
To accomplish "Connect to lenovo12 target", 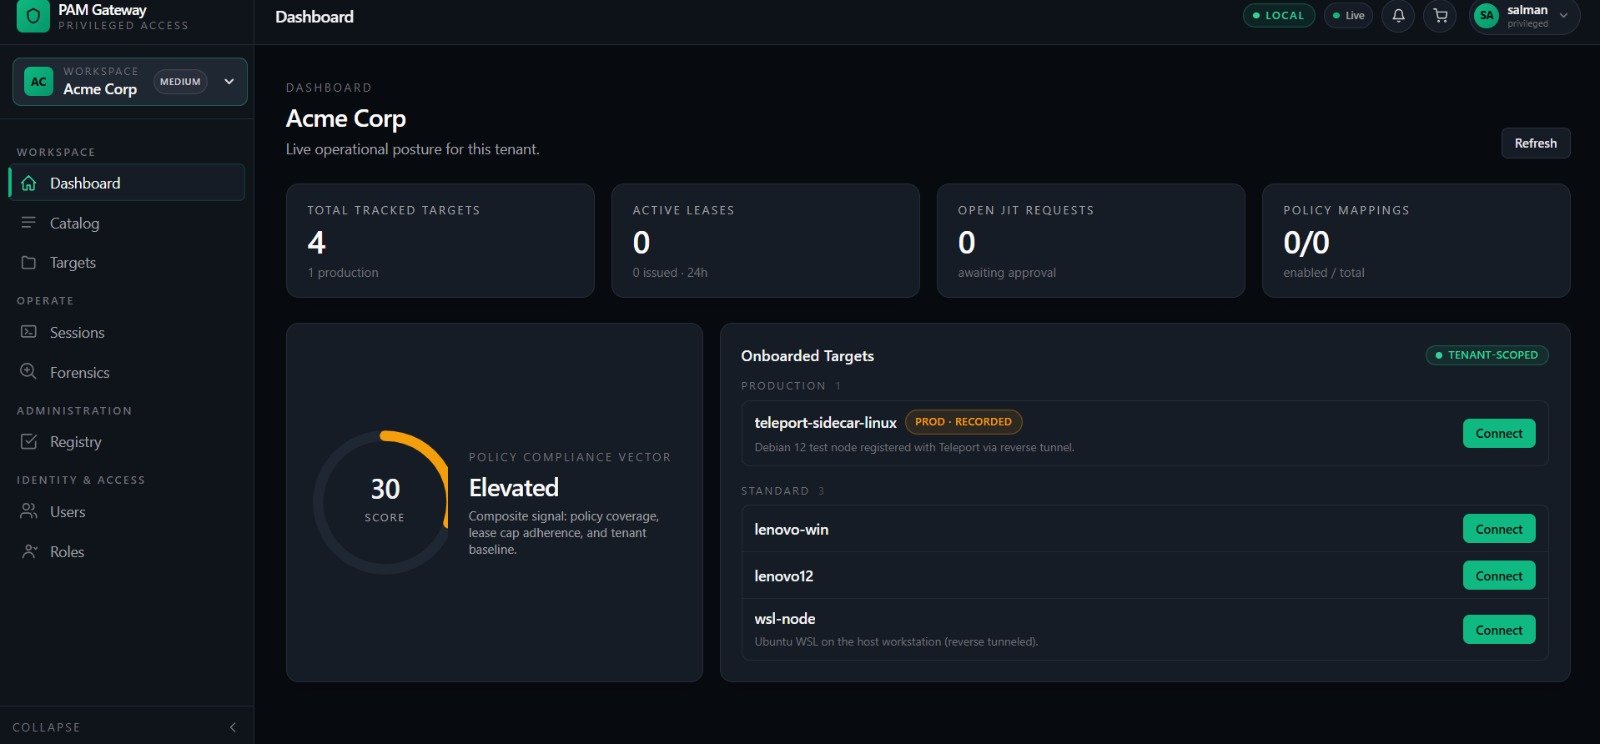I will tap(1499, 576).
